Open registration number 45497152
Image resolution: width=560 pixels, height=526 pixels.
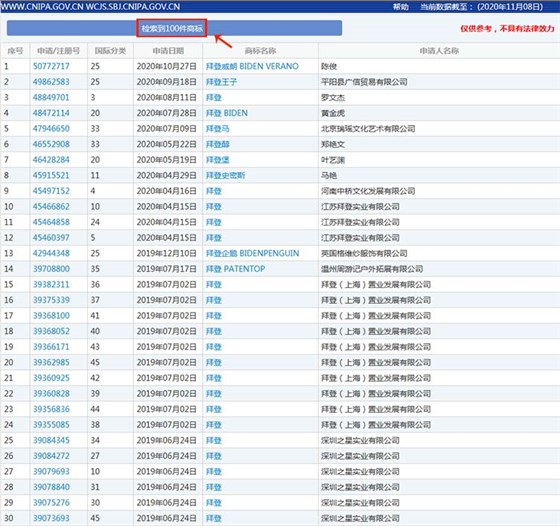point(51,191)
